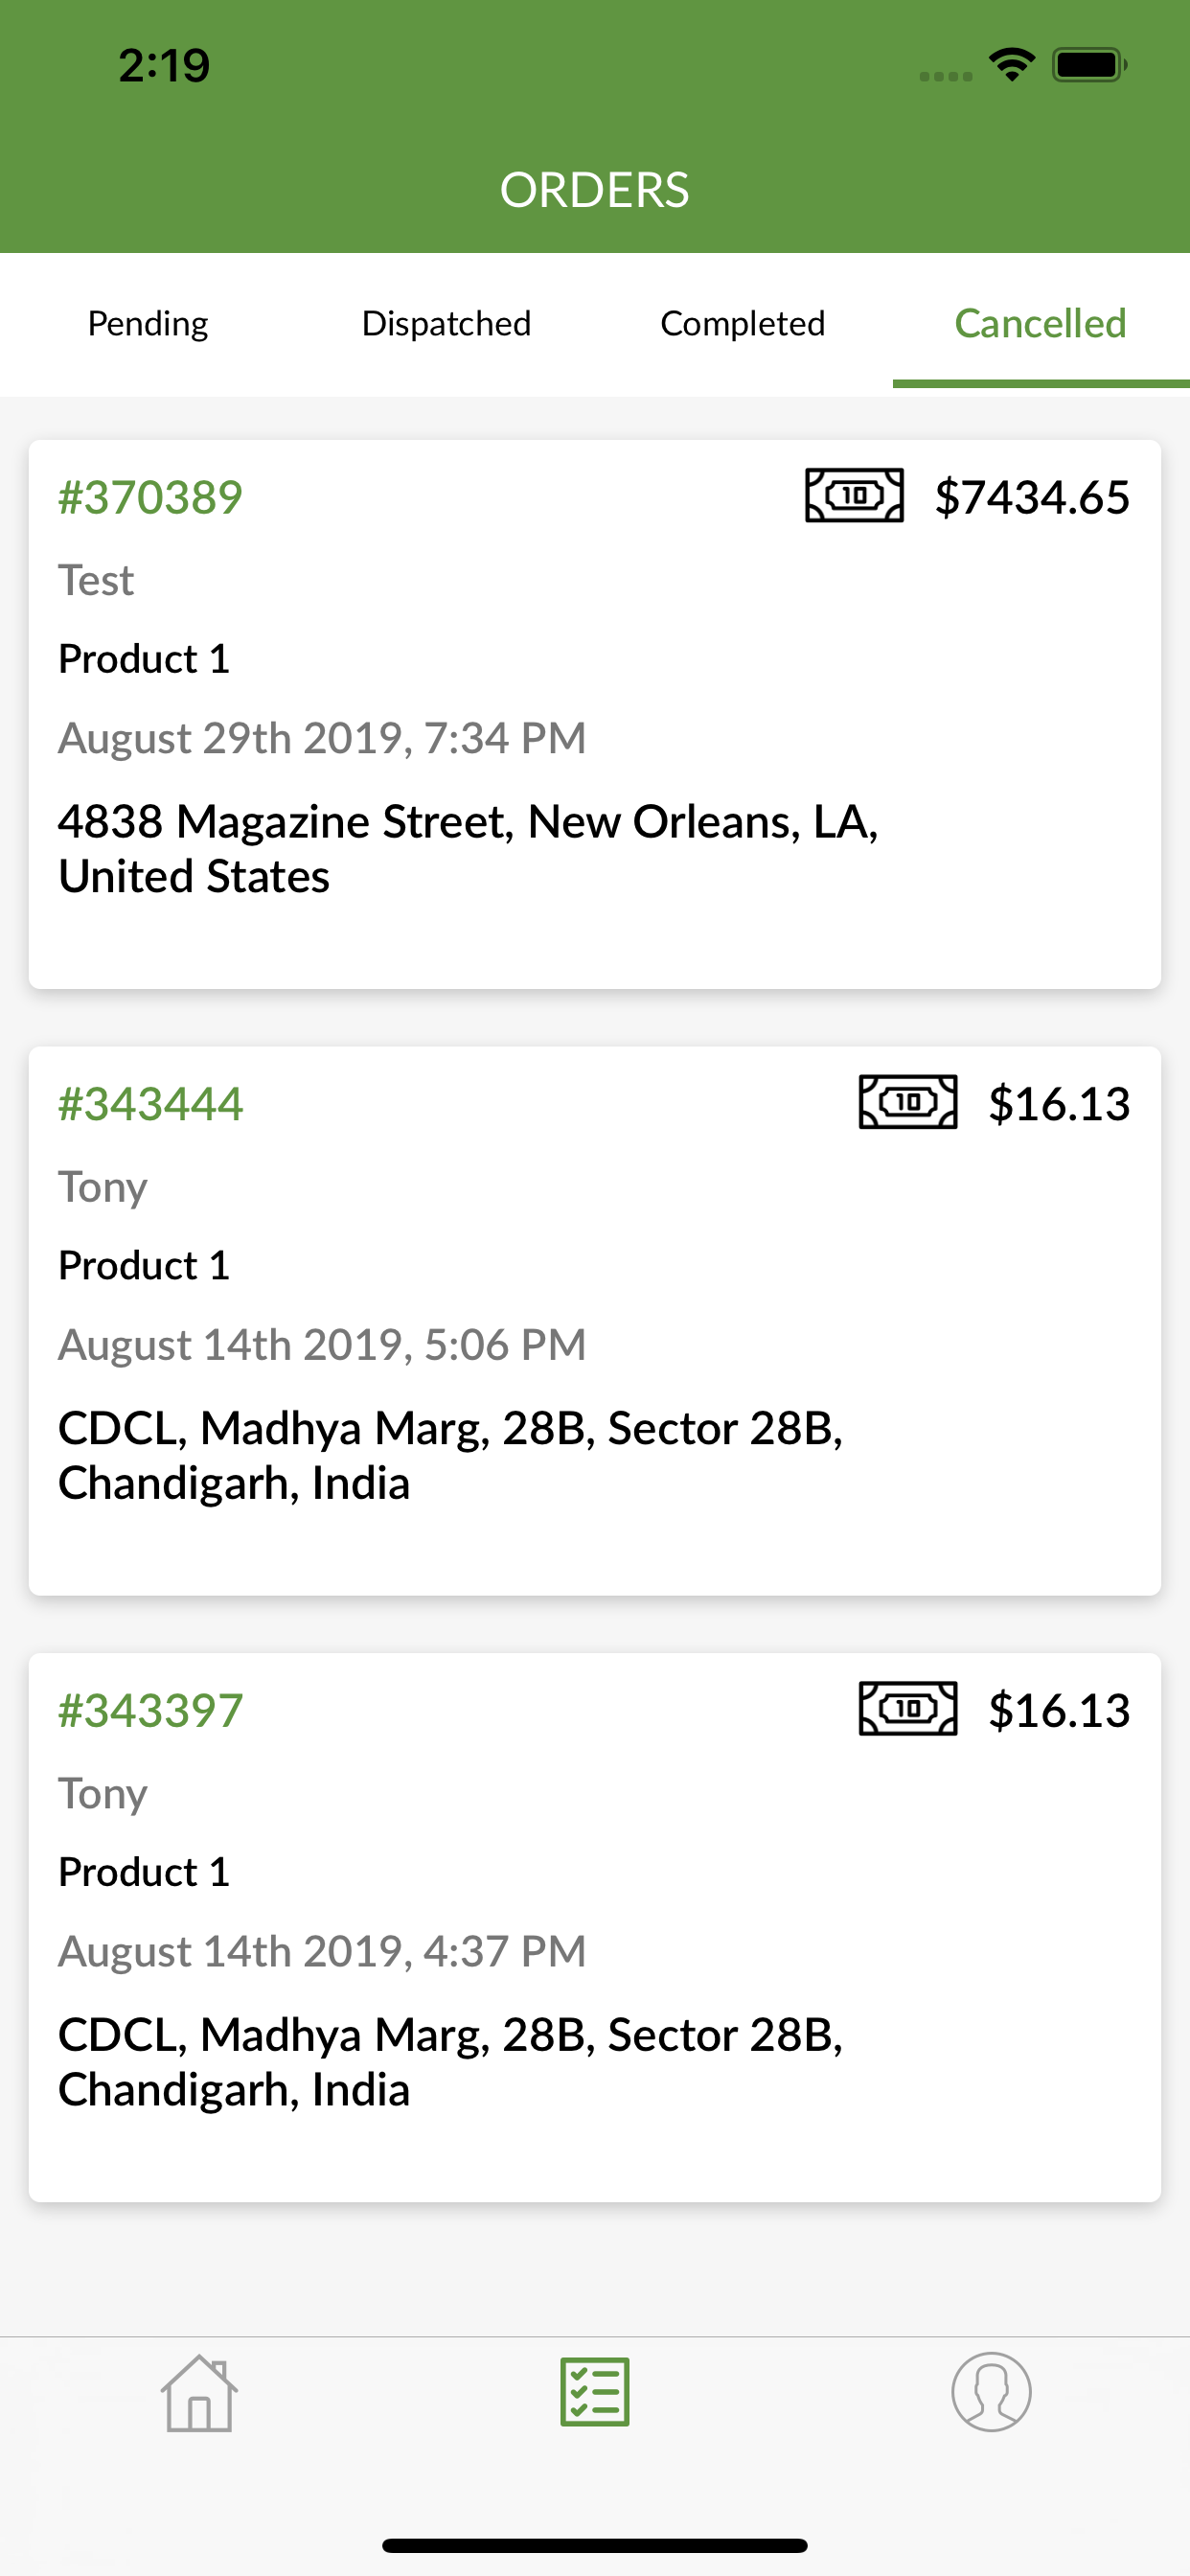Open the user profile icon

(x=991, y=2391)
